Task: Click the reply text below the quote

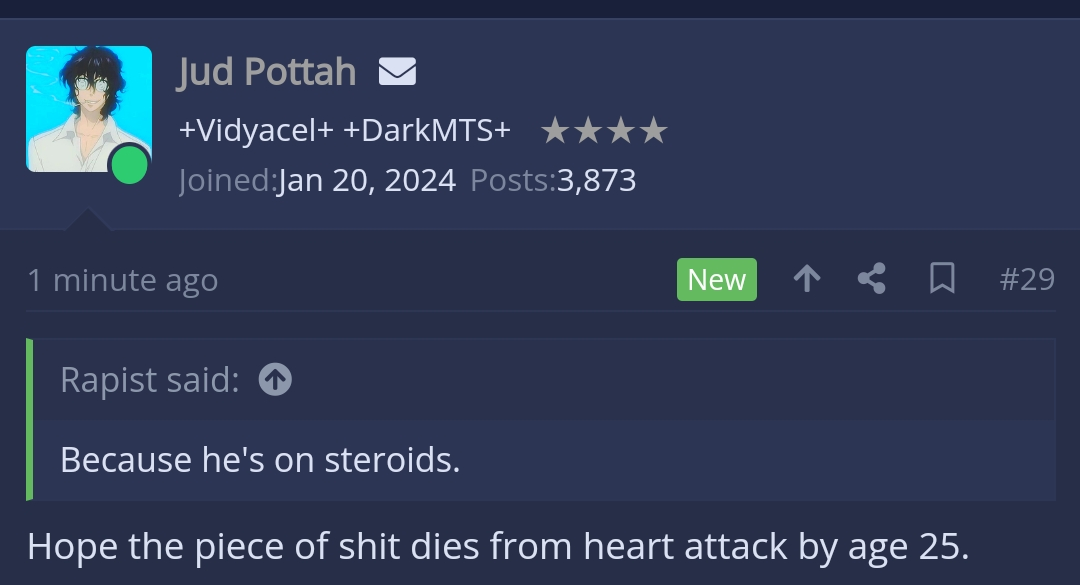Action: 498,546
